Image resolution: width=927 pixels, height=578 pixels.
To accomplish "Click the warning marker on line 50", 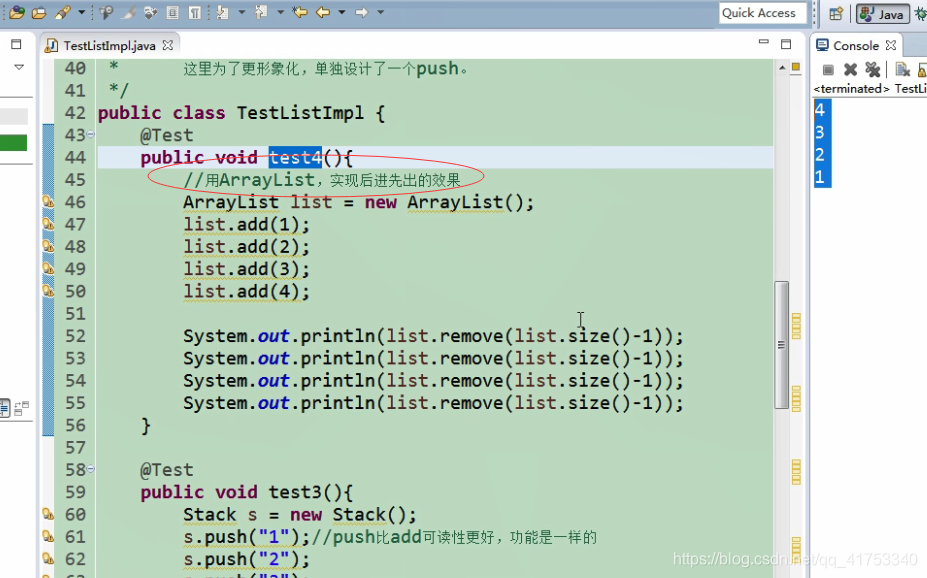I will [x=48, y=291].
